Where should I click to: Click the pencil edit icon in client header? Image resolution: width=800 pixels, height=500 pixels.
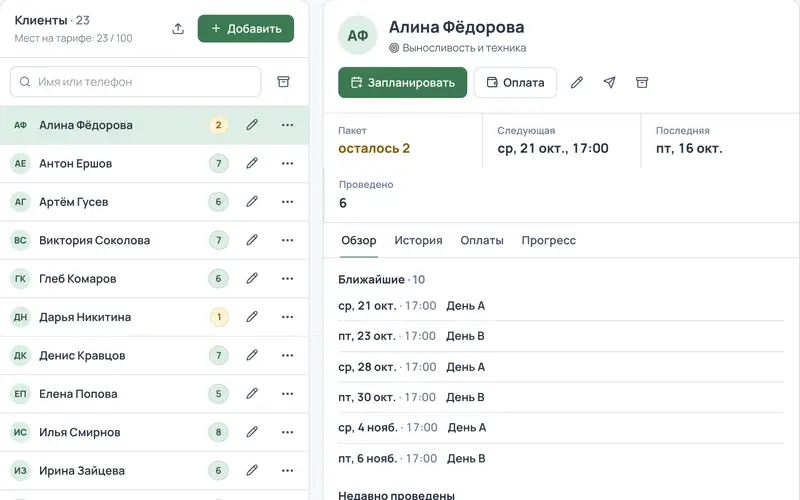(577, 82)
